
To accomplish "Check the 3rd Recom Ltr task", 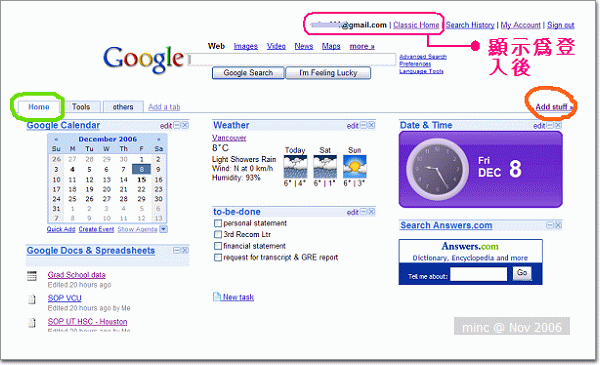I will (218, 234).
